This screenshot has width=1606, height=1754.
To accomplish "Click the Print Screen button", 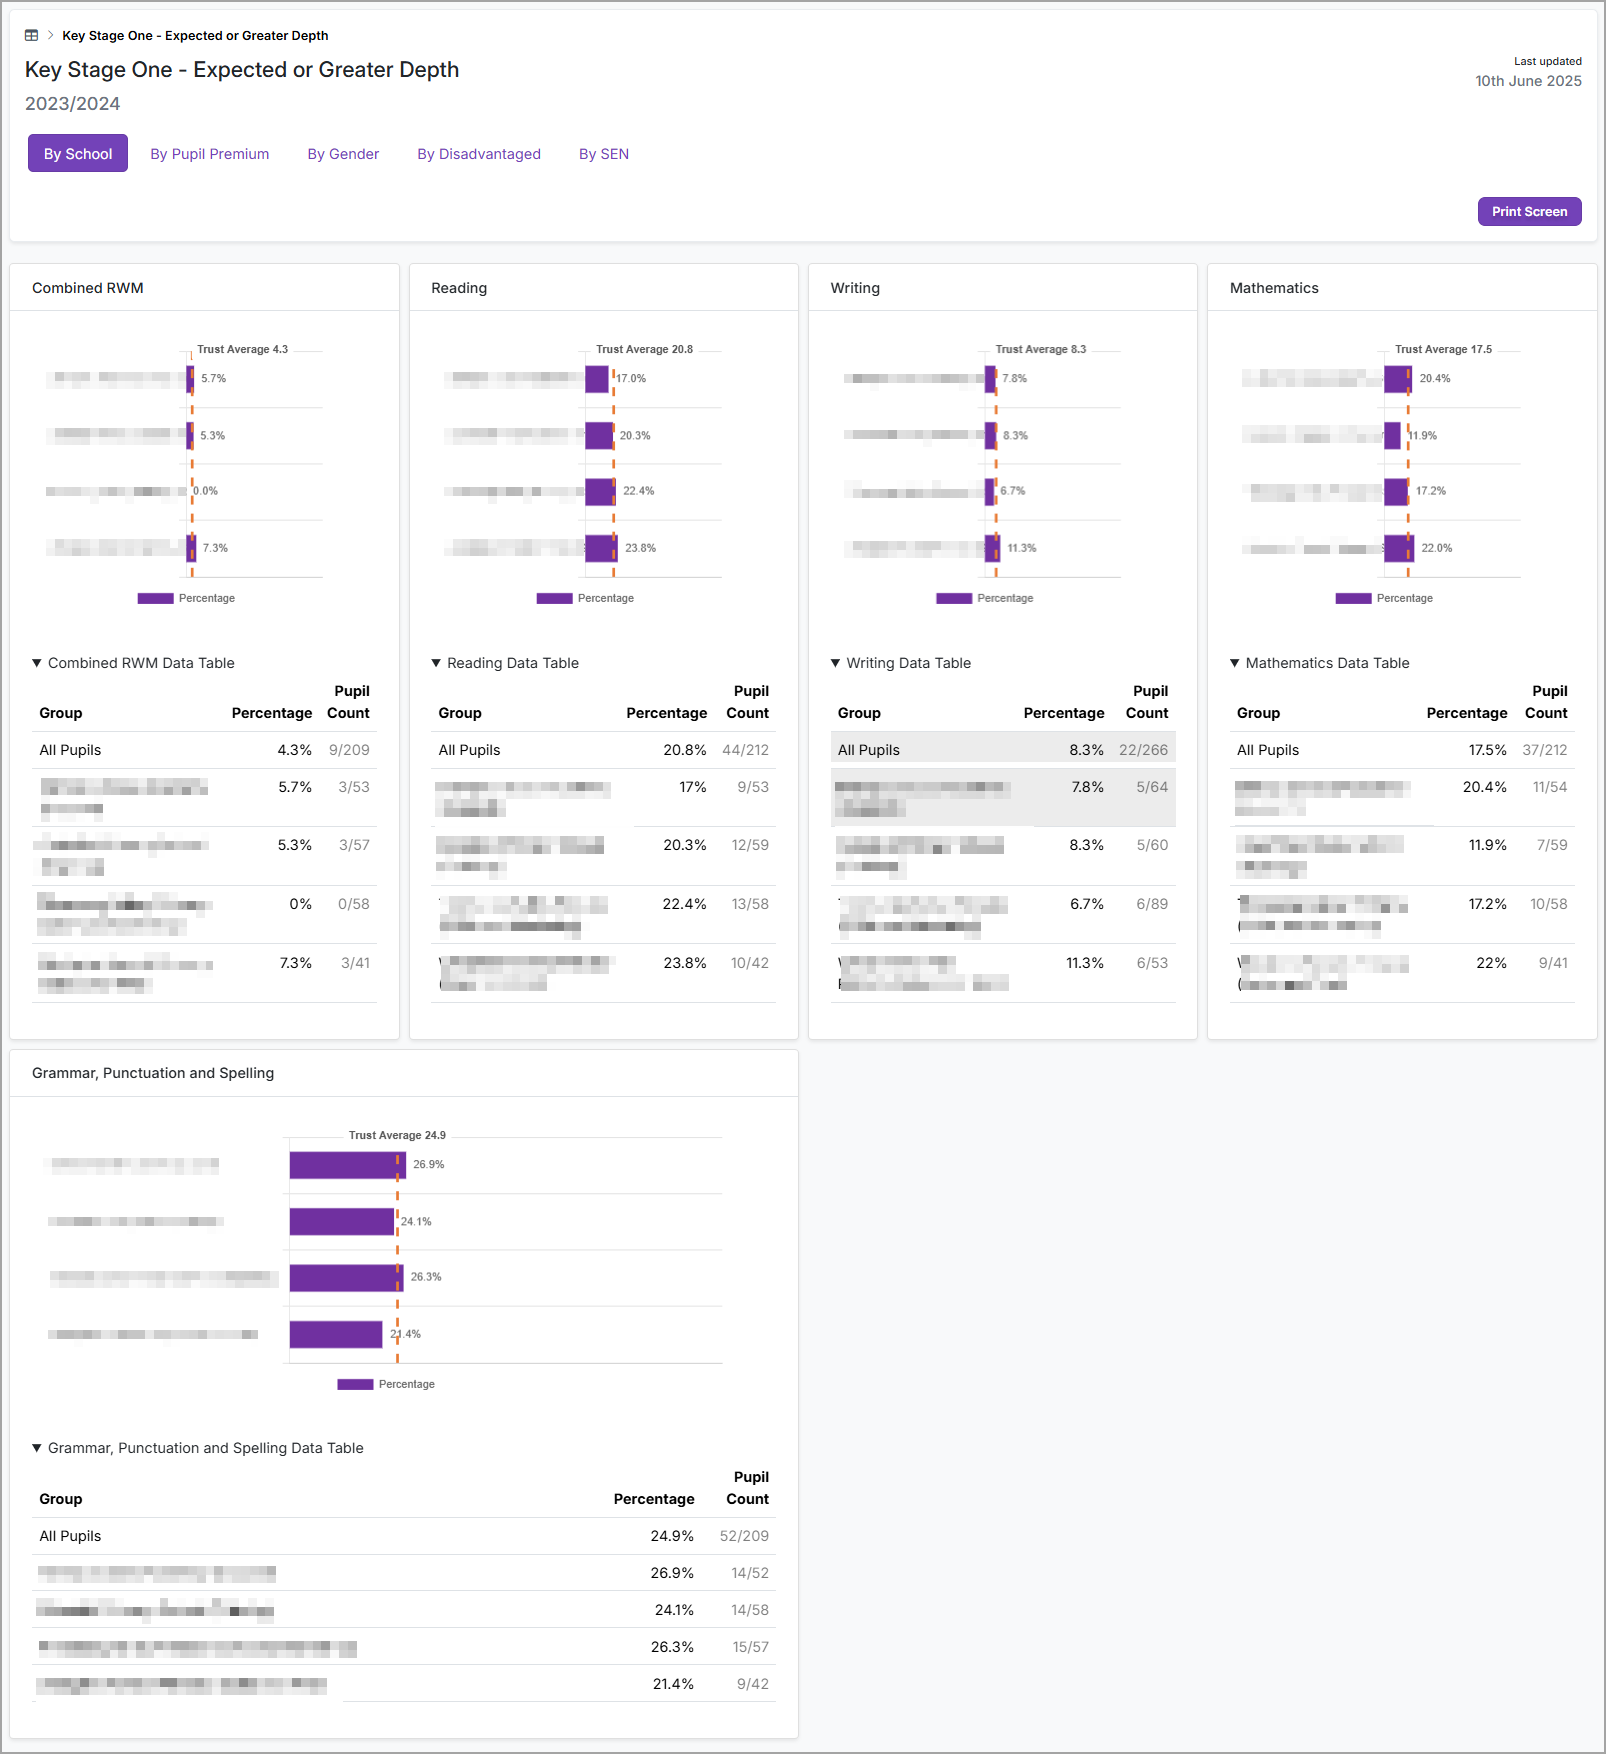I will pyautogui.click(x=1529, y=212).
